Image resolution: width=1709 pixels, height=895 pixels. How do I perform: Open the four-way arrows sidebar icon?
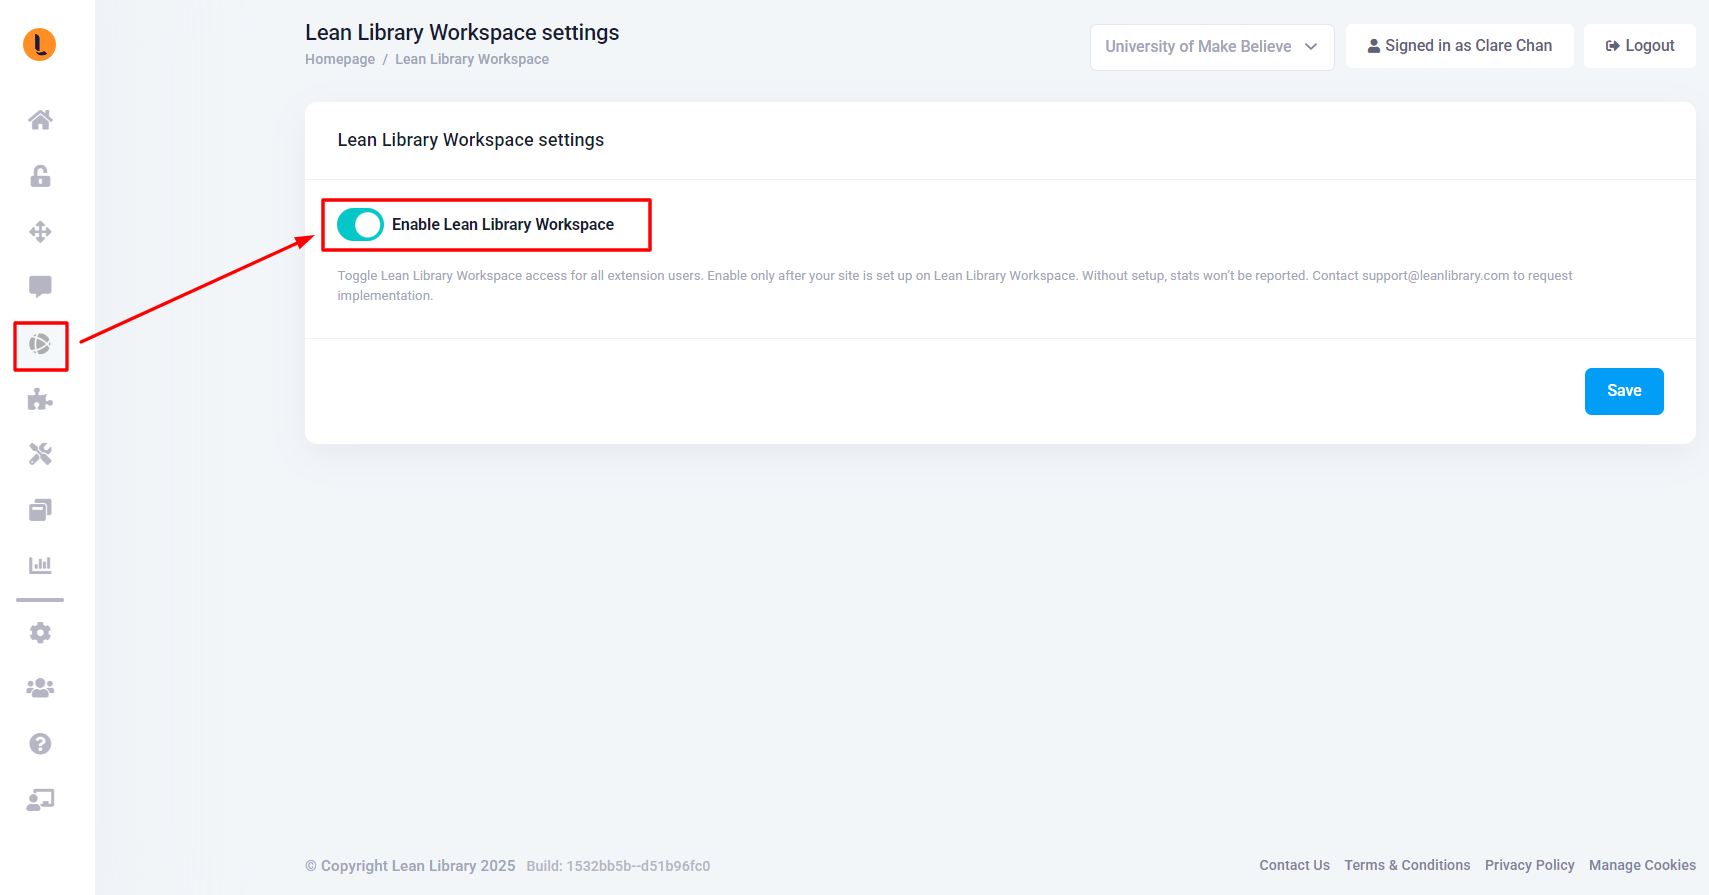tap(40, 232)
